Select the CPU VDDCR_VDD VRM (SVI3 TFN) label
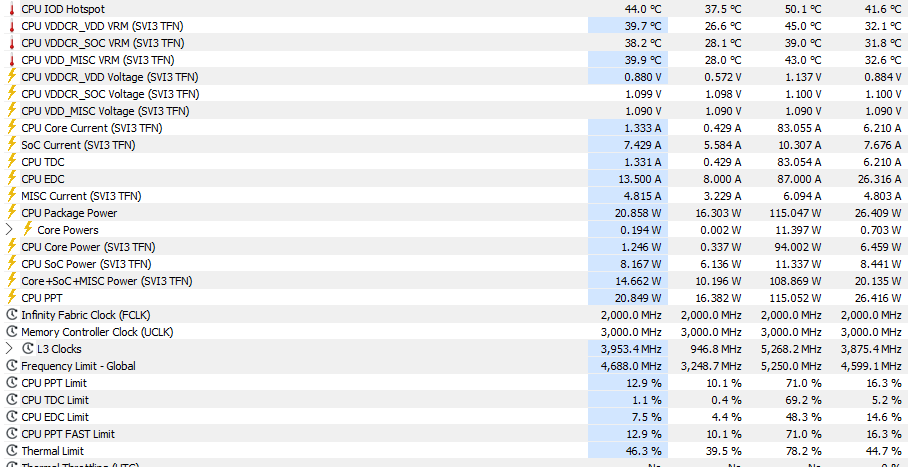 pos(102,26)
